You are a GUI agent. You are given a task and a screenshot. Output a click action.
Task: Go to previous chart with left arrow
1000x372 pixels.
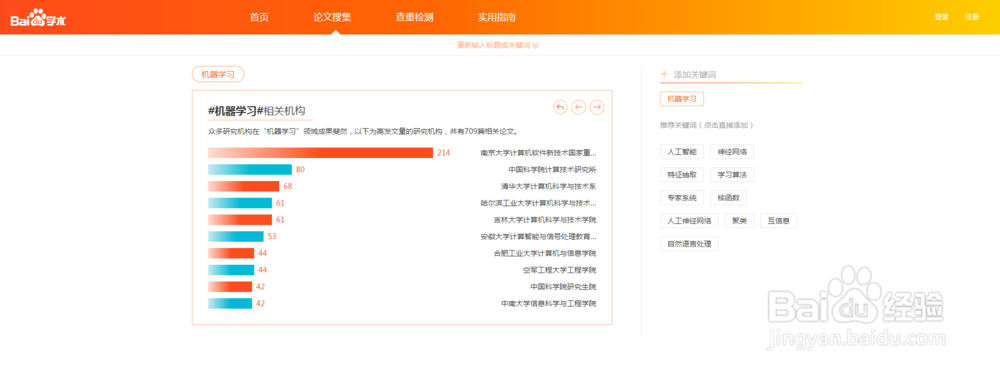[578, 107]
